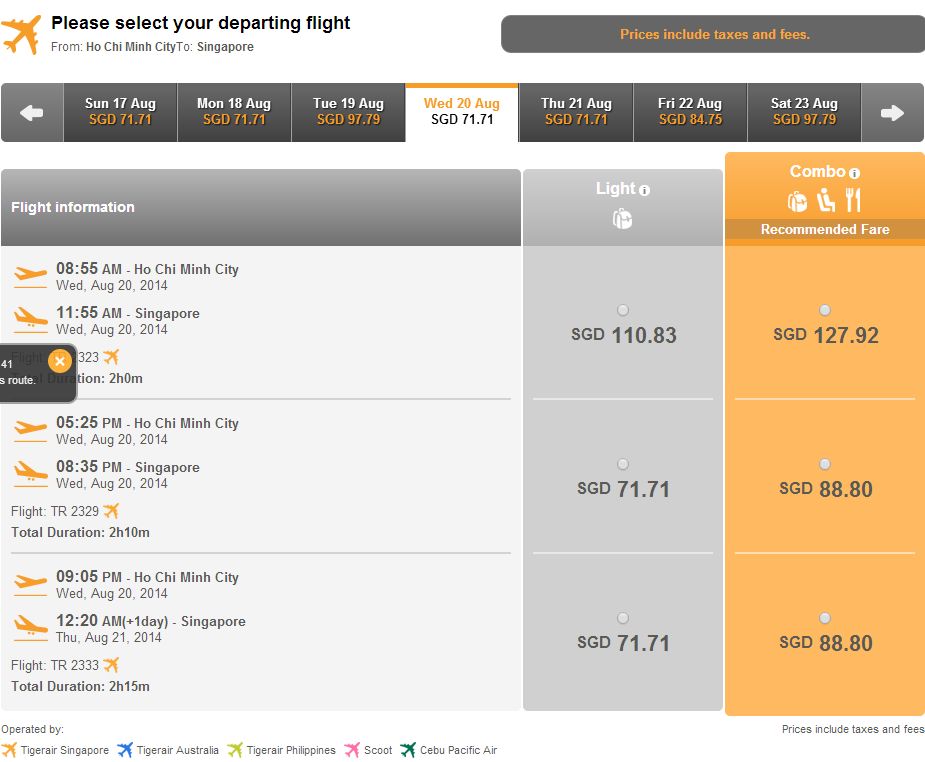Pick Combo fare for the 09:05 PM flight

tap(825, 618)
